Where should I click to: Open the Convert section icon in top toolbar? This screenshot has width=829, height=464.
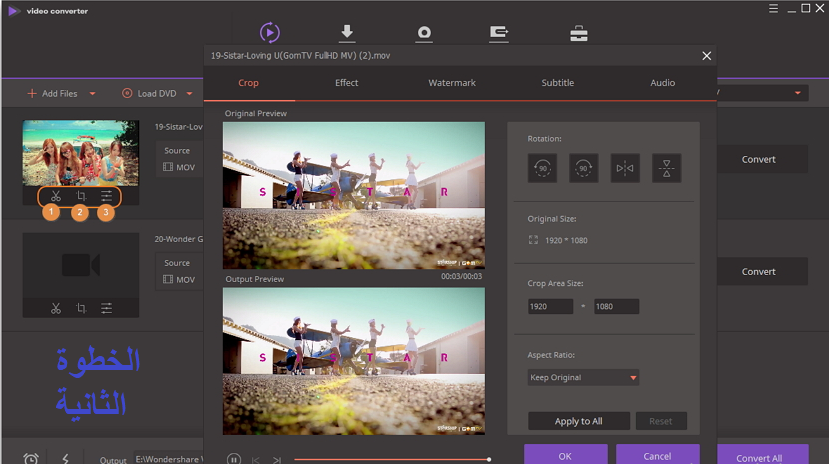click(270, 33)
